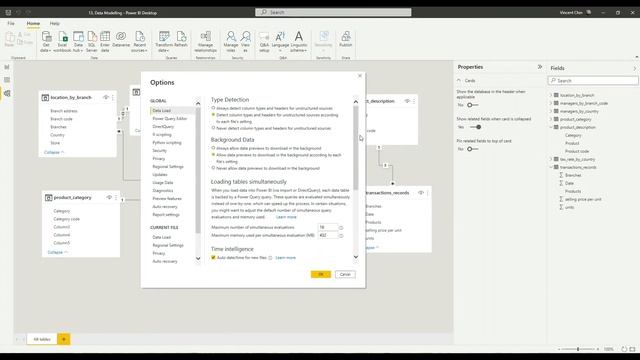The height and width of the screenshot is (360, 640).
Task: Toggle Show the database in header switch
Action: [x=472, y=105]
